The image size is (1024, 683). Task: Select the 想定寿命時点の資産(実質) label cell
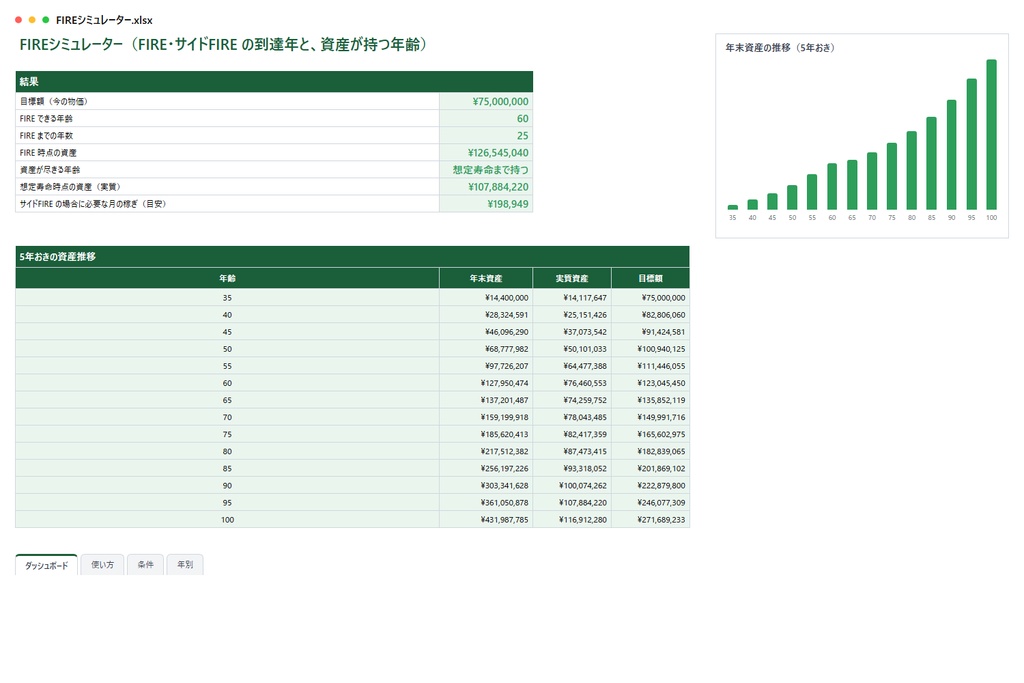(227, 186)
